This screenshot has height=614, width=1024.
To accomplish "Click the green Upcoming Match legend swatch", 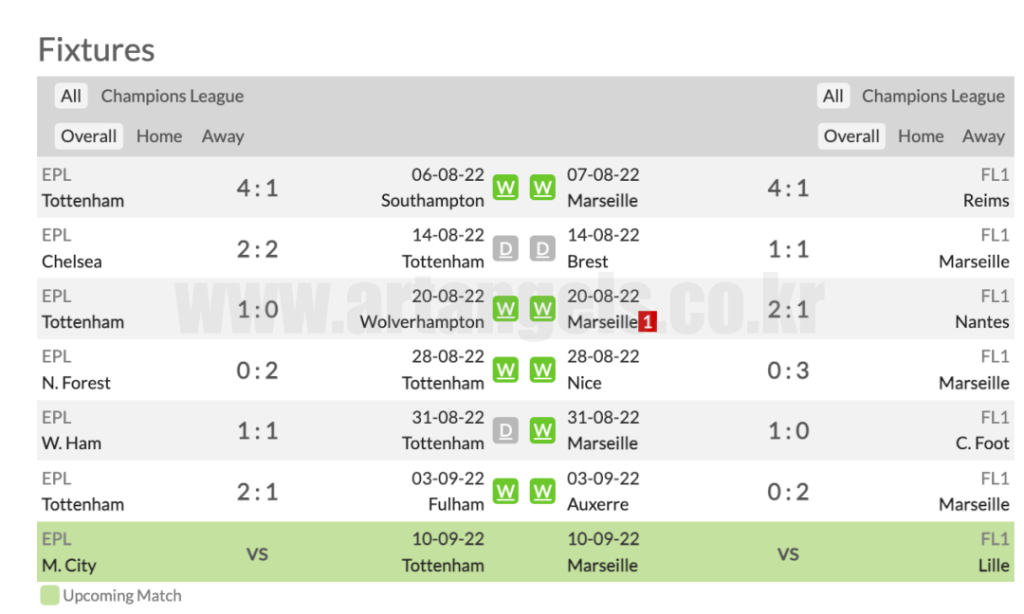I will point(50,596).
